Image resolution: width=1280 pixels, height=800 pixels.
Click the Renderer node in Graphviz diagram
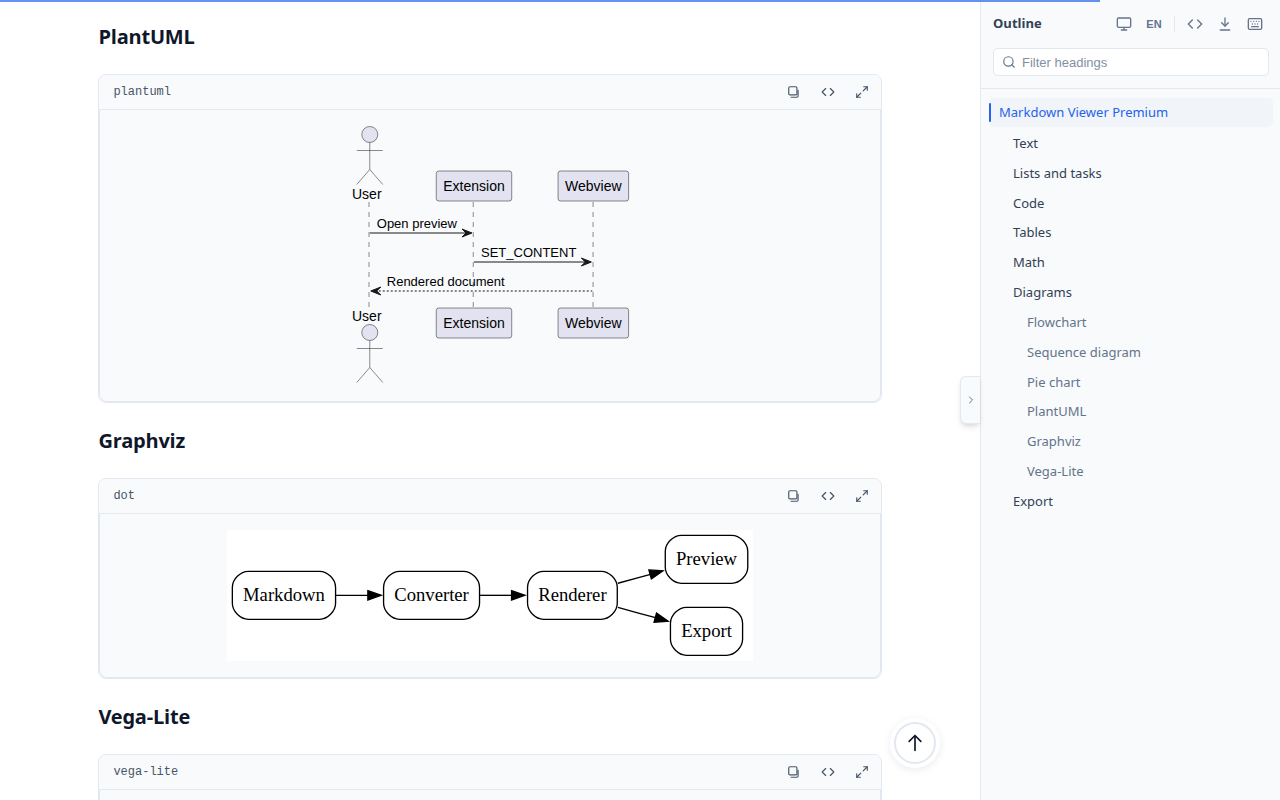click(x=572, y=595)
